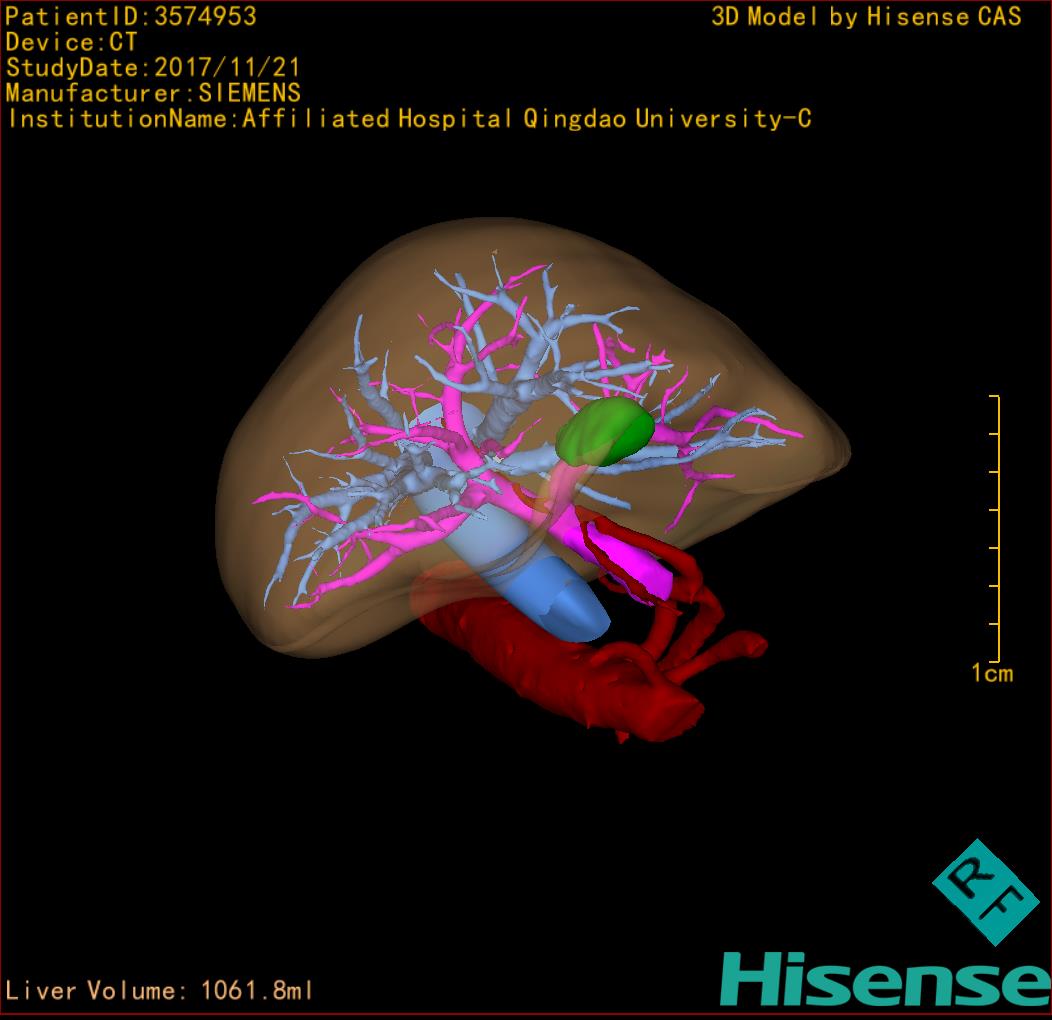The image size is (1052, 1020).
Task: Click the InstitutionName text line
Action: [408, 120]
